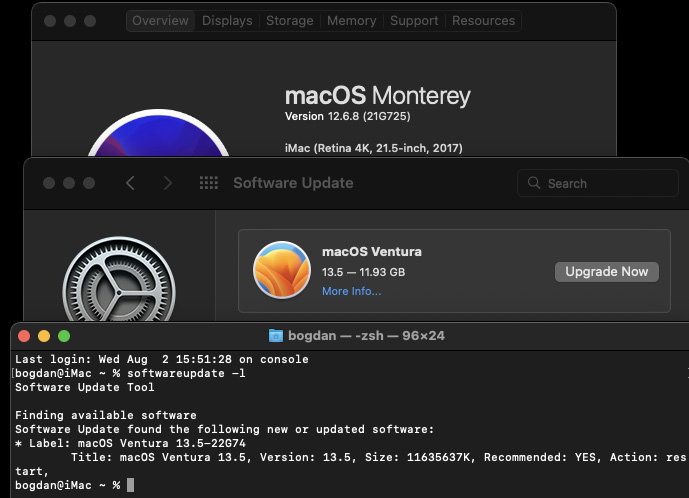The width and height of the screenshot is (689, 498).
Task: Click the "Size: 11635637K" text in Terminal
Action: tap(420, 457)
